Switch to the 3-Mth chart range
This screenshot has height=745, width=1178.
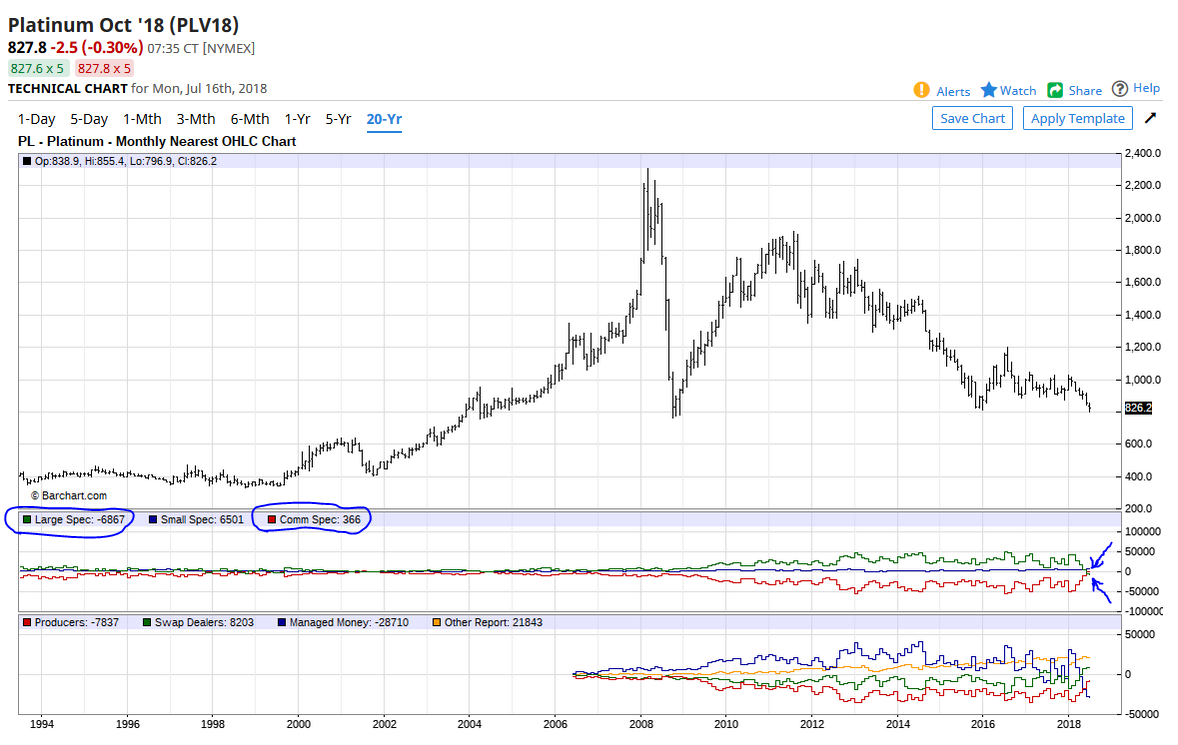click(196, 119)
